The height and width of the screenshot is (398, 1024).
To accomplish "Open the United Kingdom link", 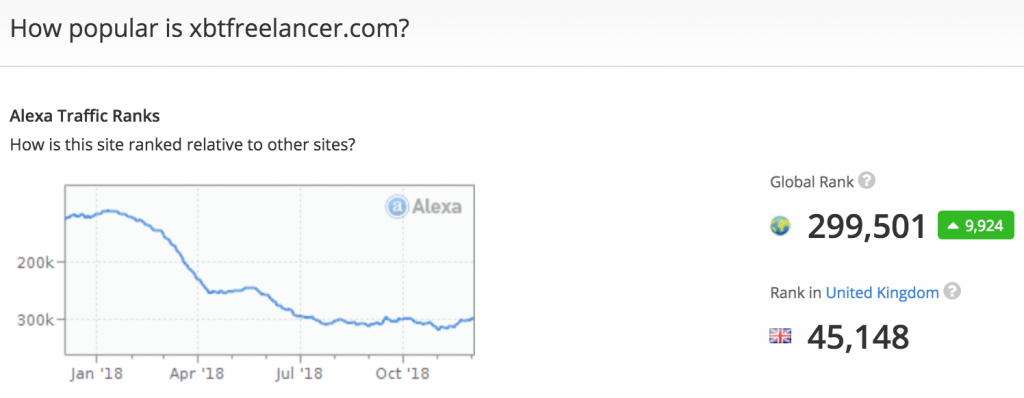I will point(882,293).
